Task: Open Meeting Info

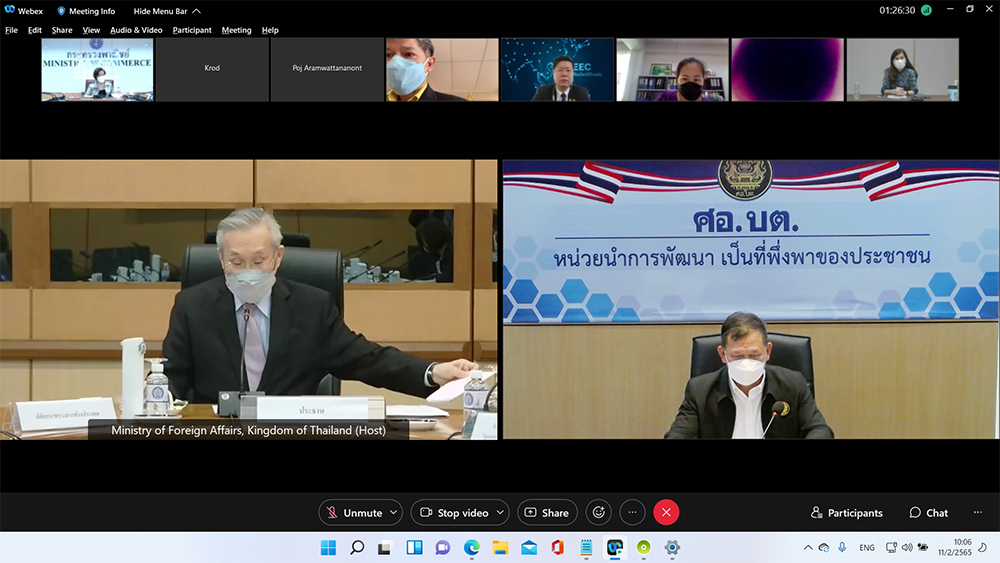Action: pos(86,11)
